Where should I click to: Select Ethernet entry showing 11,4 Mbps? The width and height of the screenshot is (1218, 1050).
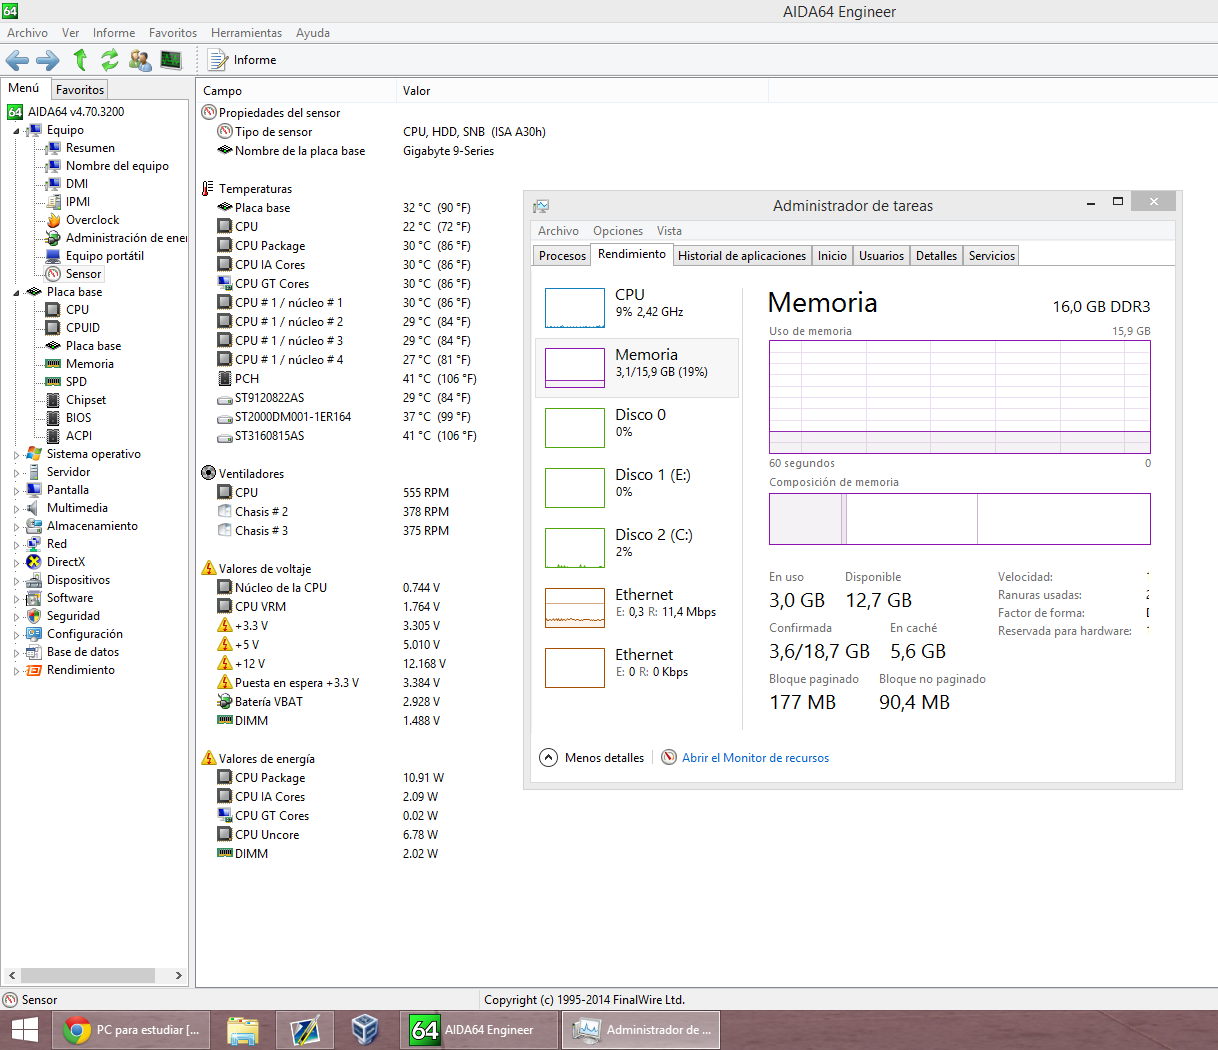point(637,607)
